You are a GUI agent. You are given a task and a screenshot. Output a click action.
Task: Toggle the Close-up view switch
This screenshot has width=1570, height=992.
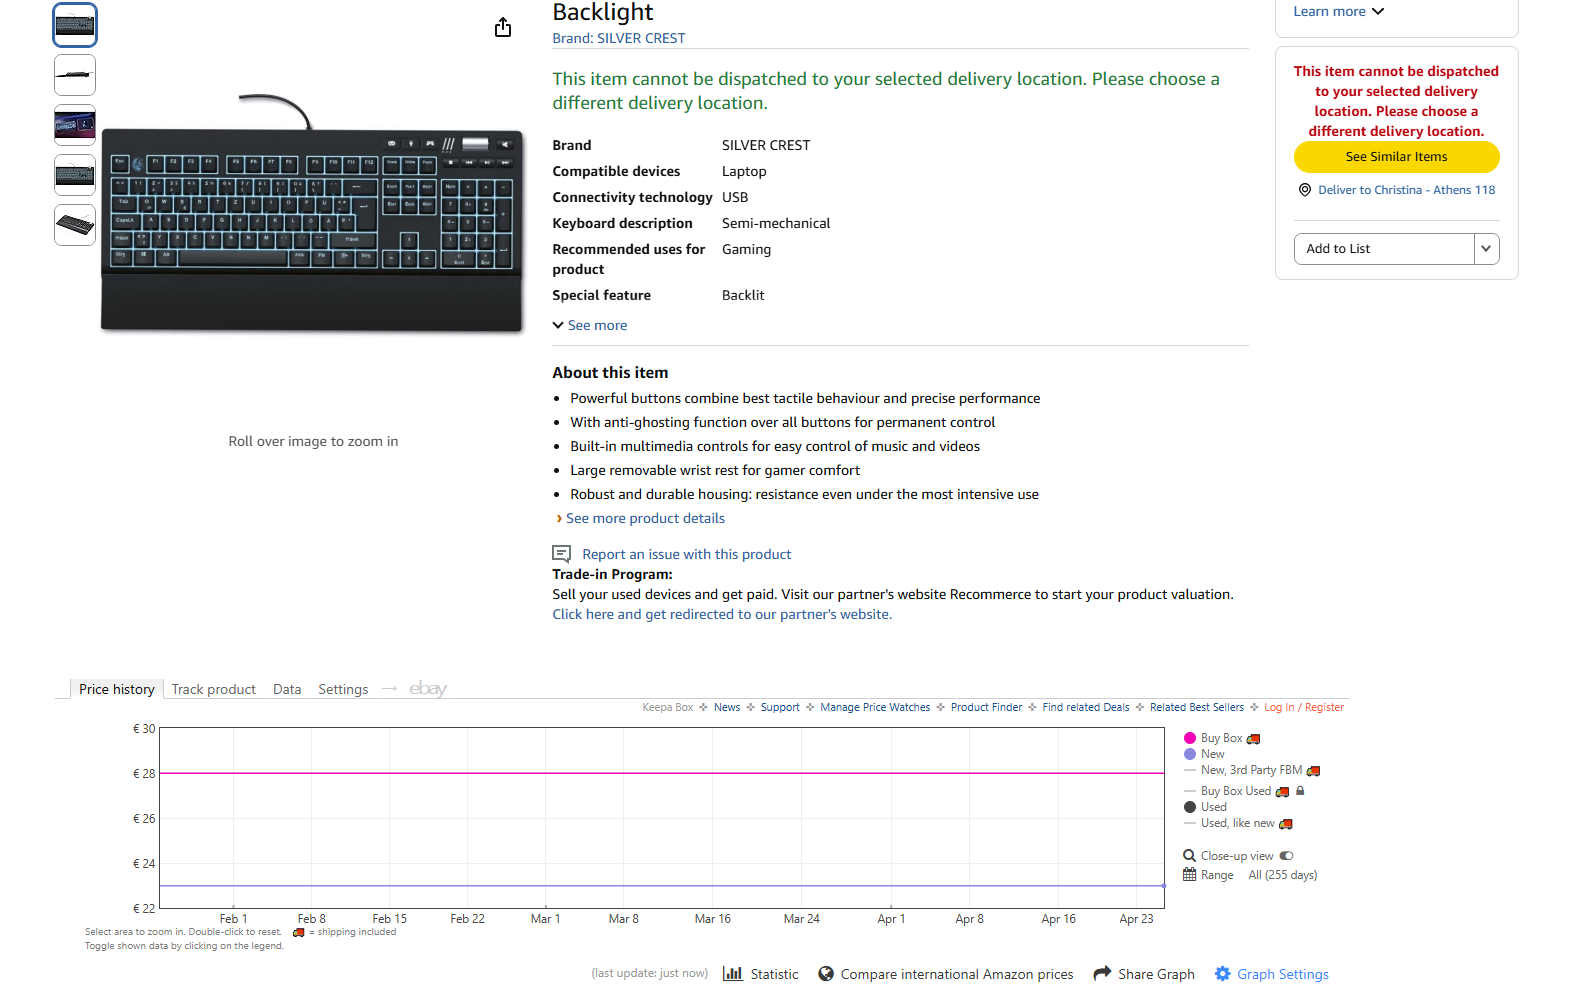(x=1287, y=856)
